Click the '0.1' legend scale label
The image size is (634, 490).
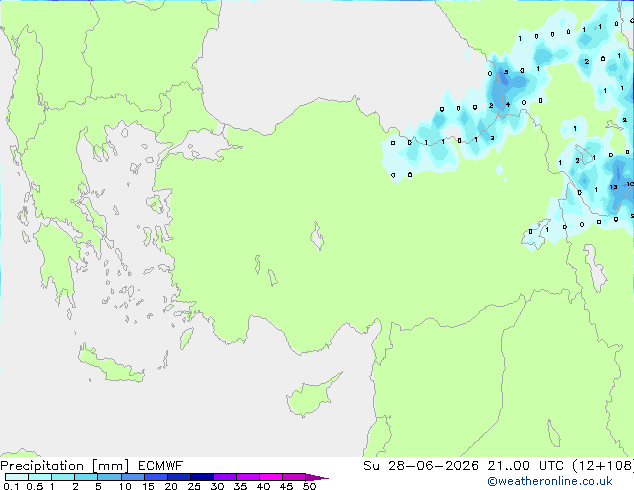coord(11,486)
